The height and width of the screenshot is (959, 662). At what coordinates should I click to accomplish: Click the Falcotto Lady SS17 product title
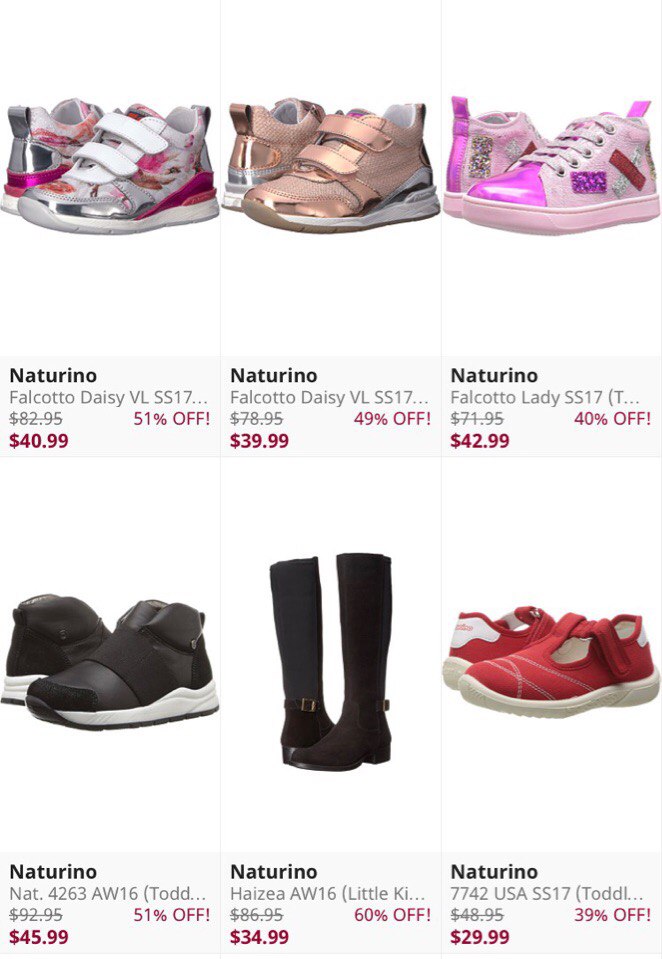[545, 398]
